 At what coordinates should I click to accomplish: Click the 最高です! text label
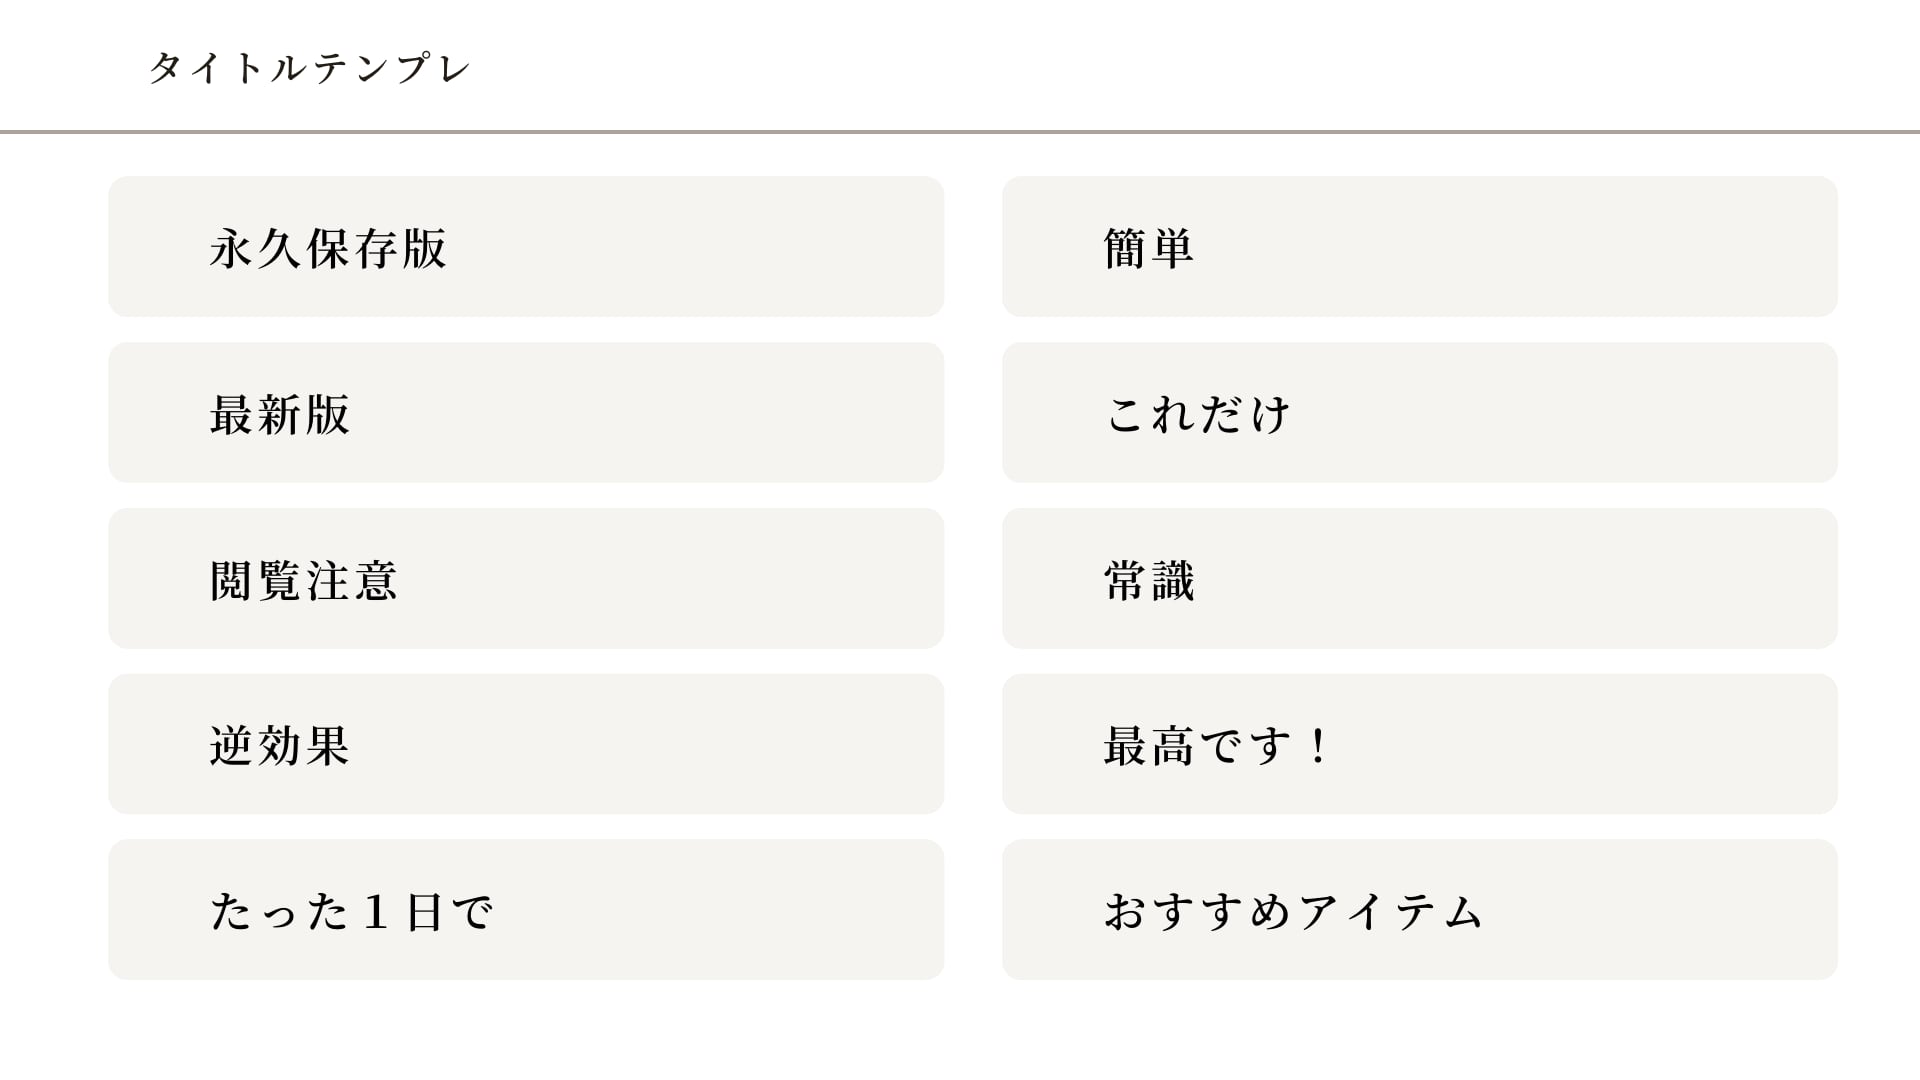coord(1216,746)
